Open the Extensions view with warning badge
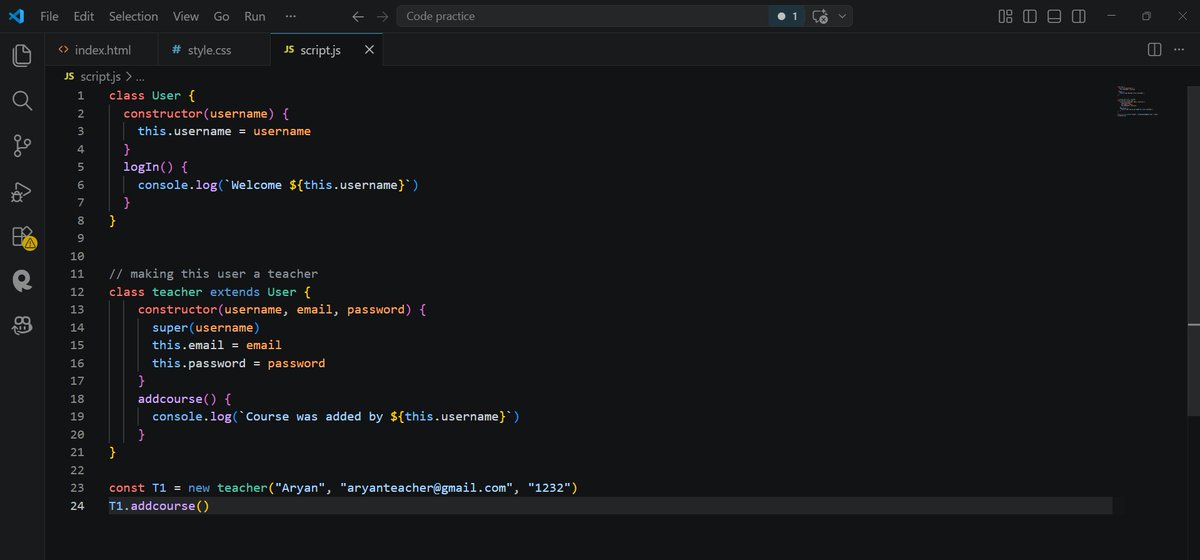 click(22, 237)
